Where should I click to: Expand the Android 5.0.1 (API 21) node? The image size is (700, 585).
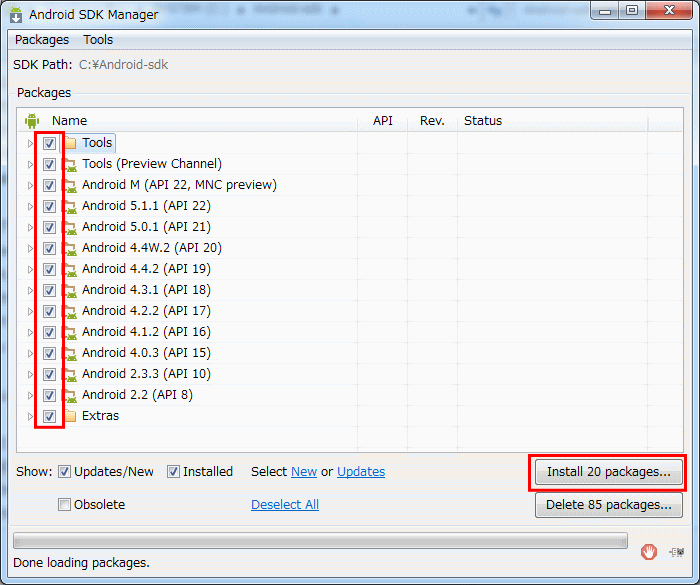tap(30, 227)
